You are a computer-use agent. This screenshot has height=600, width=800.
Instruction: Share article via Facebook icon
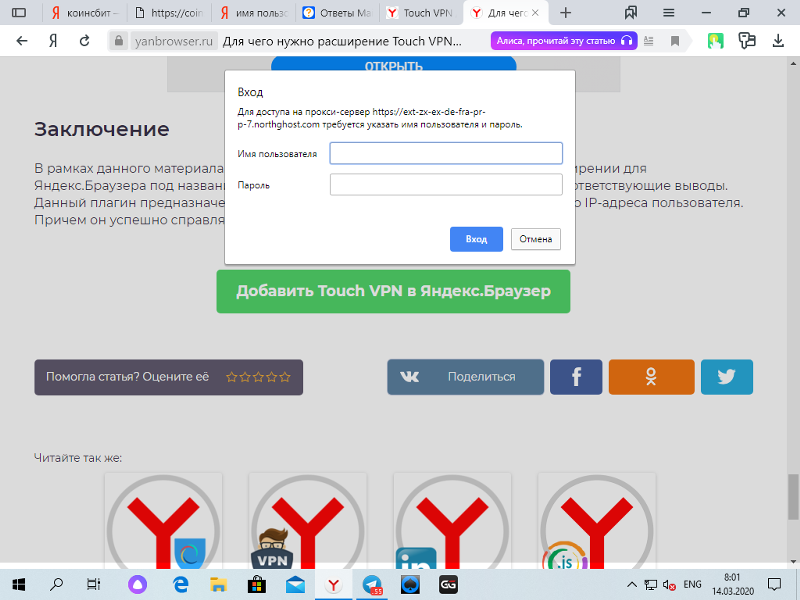(576, 377)
